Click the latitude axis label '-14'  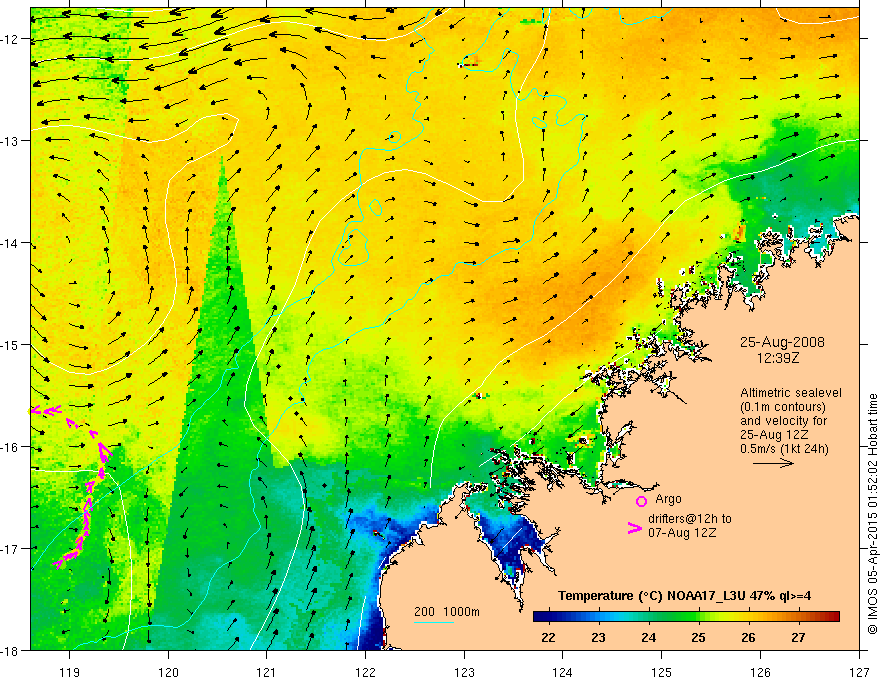(11, 243)
